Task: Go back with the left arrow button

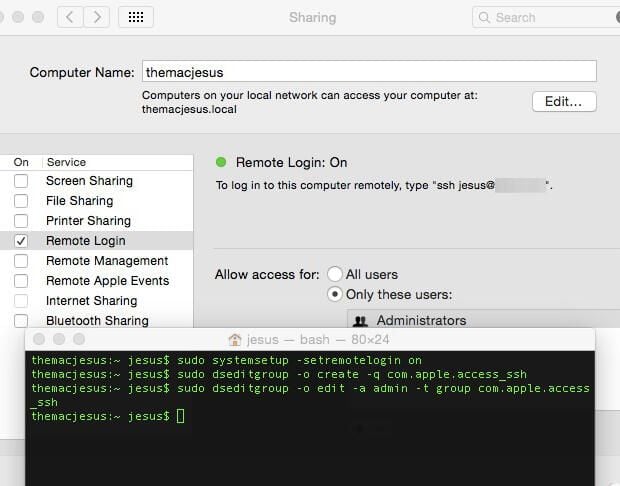Action: (70, 17)
